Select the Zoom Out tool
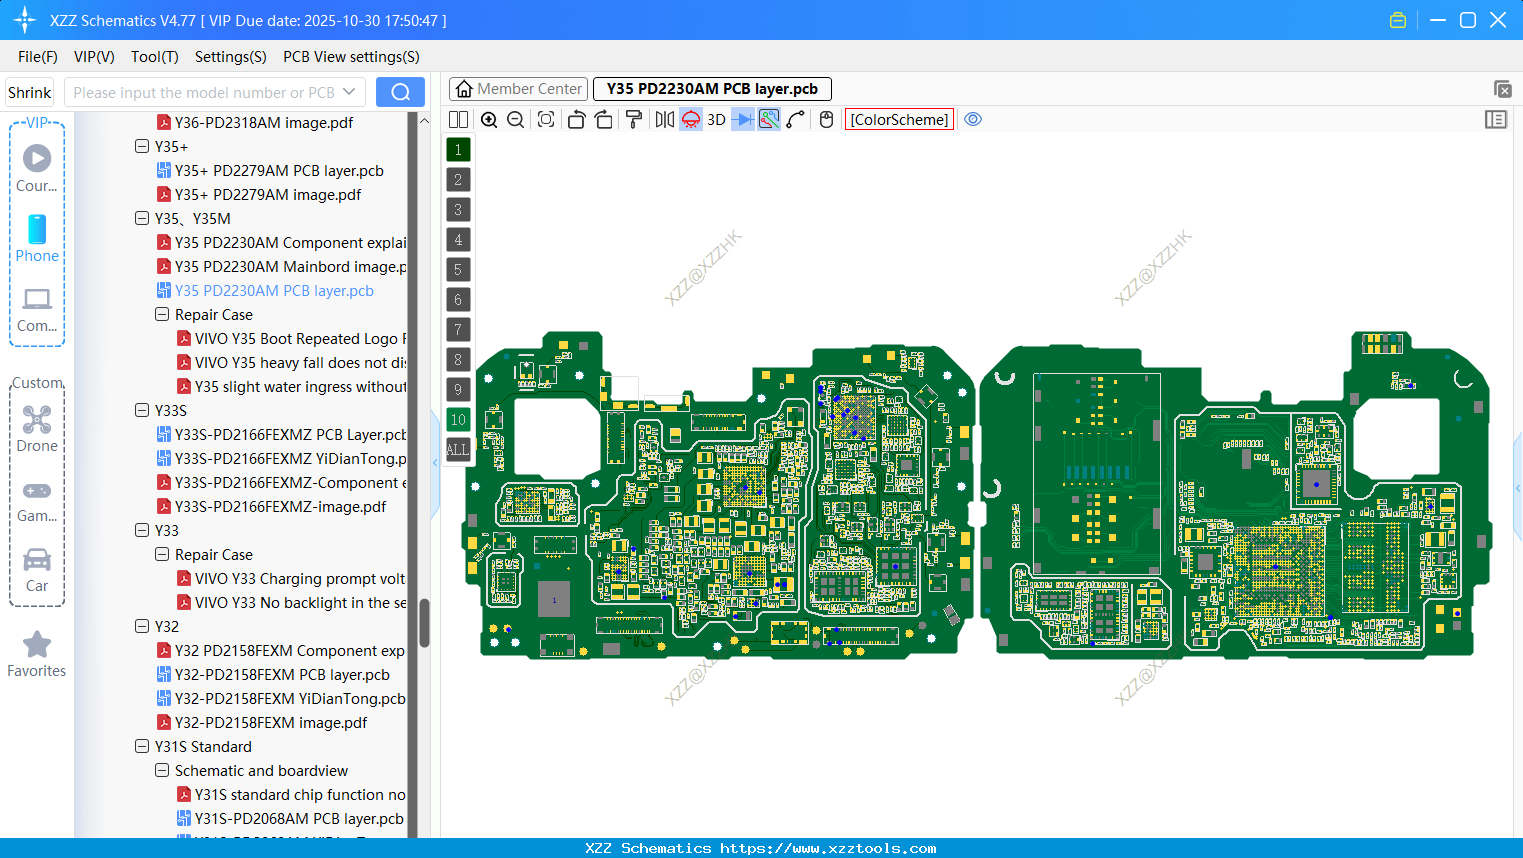The image size is (1523, 858). pos(515,119)
